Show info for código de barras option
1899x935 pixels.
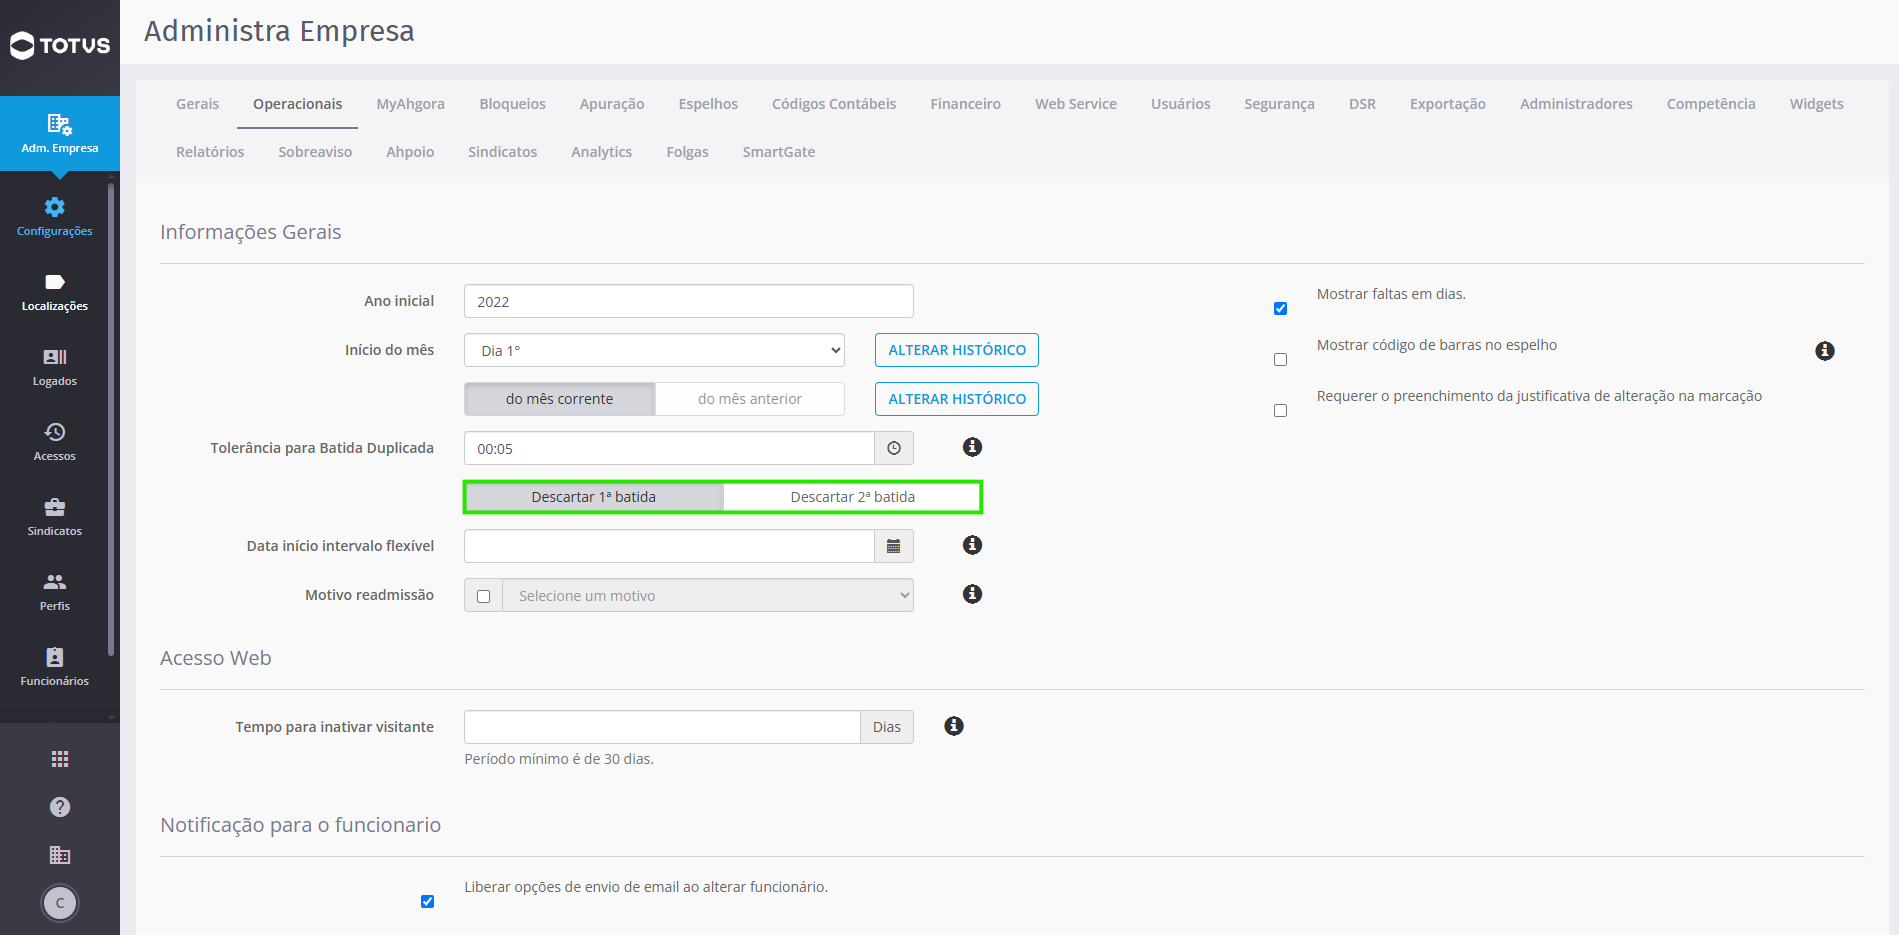click(1825, 351)
